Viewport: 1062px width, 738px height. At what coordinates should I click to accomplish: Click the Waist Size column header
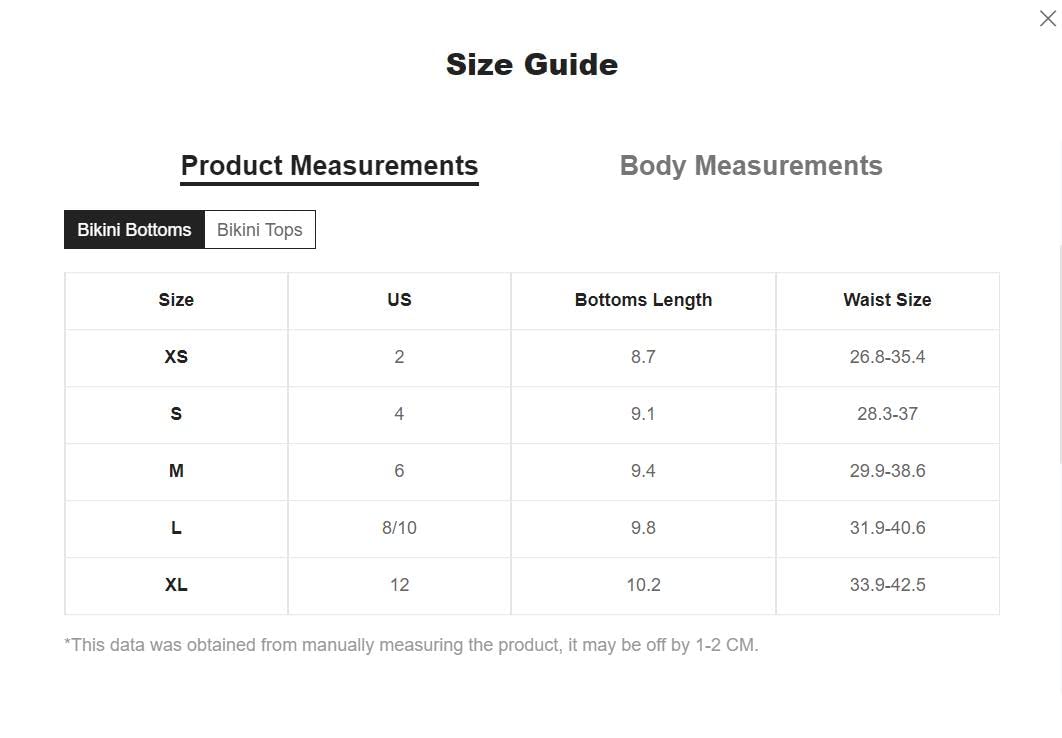click(x=887, y=300)
